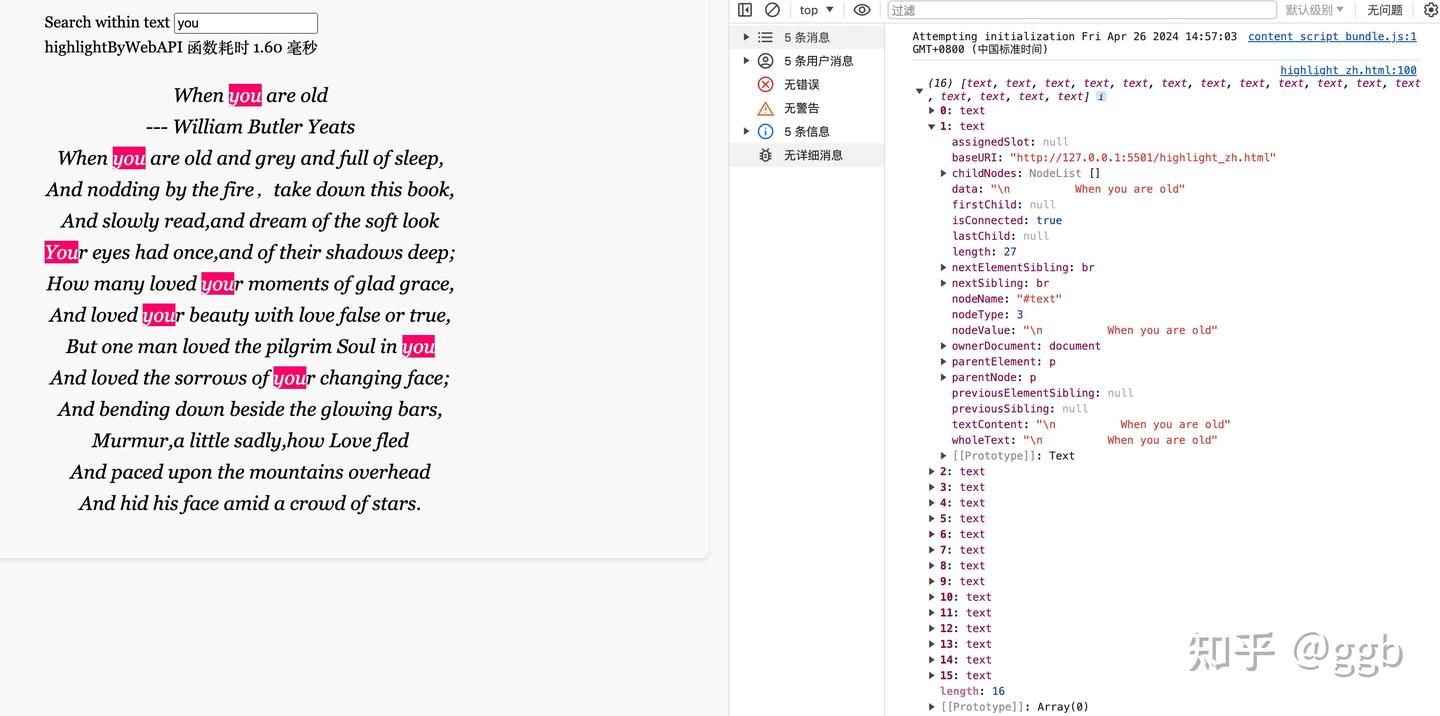Open the top frame context dropdown
The height and width of the screenshot is (716, 1440).
(815, 9)
